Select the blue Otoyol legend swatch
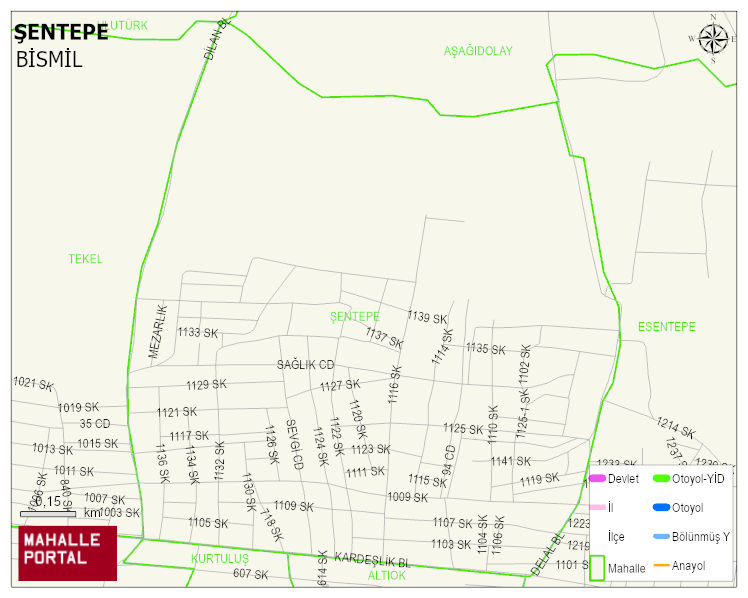Image resolution: width=748 pixels, height=598 pixels. coord(661,508)
